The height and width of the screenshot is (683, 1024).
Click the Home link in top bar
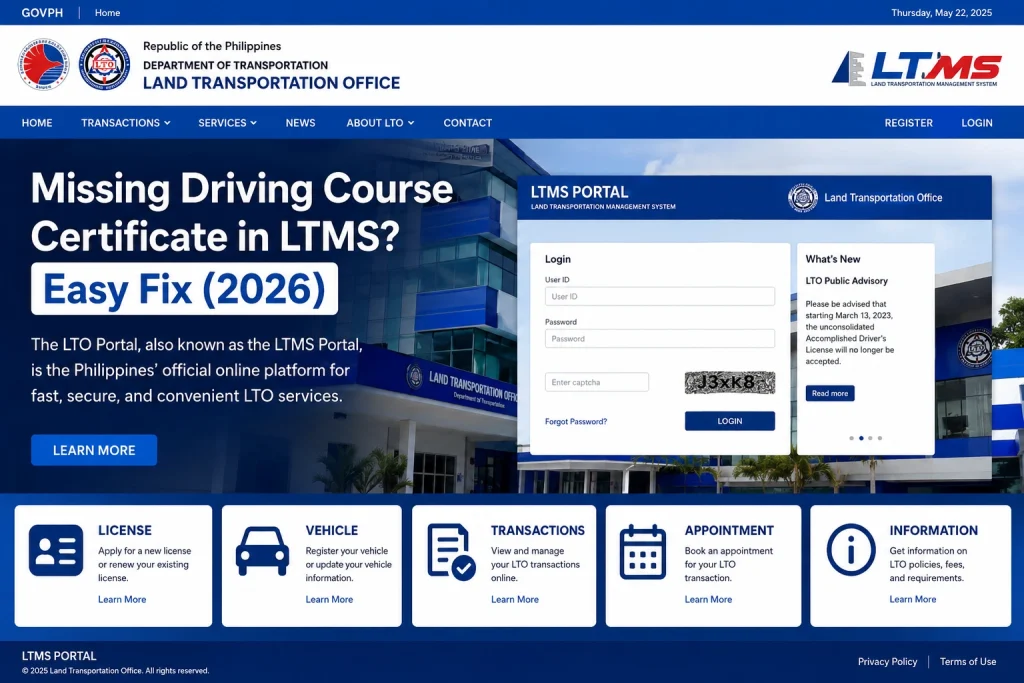pos(107,12)
